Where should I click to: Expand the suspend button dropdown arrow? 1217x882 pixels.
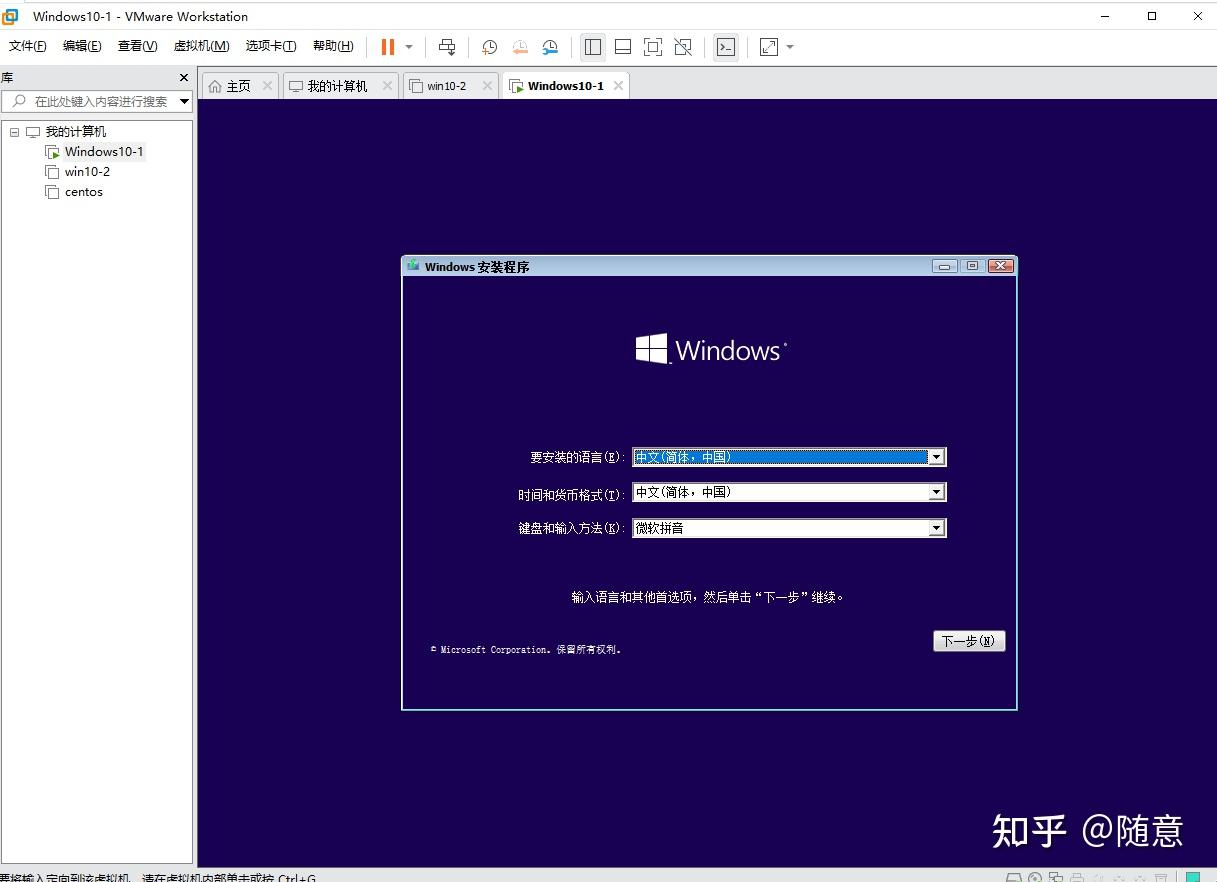[x=408, y=46]
